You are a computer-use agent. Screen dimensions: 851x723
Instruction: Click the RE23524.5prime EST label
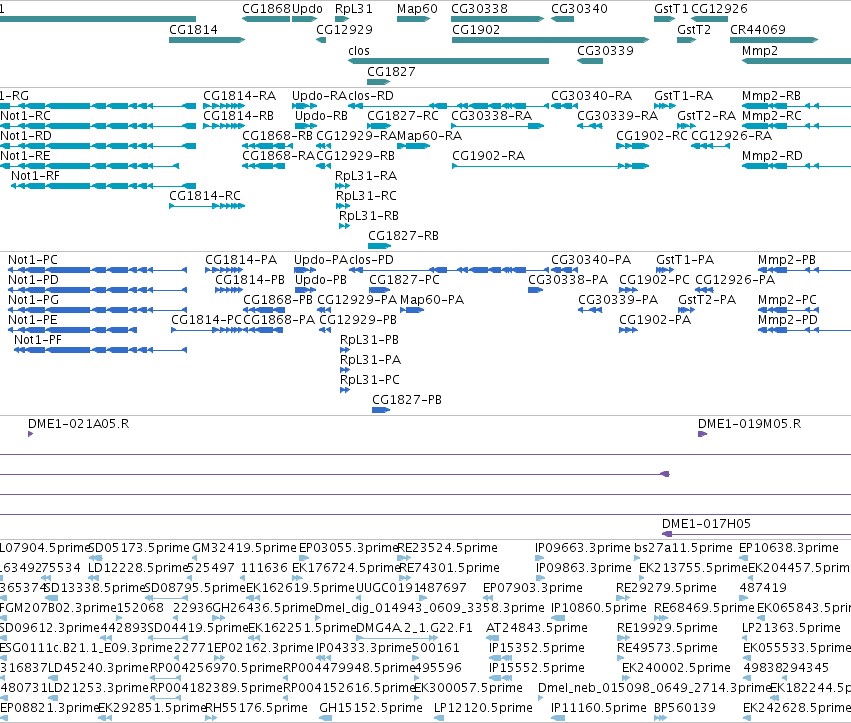(447, 548)
